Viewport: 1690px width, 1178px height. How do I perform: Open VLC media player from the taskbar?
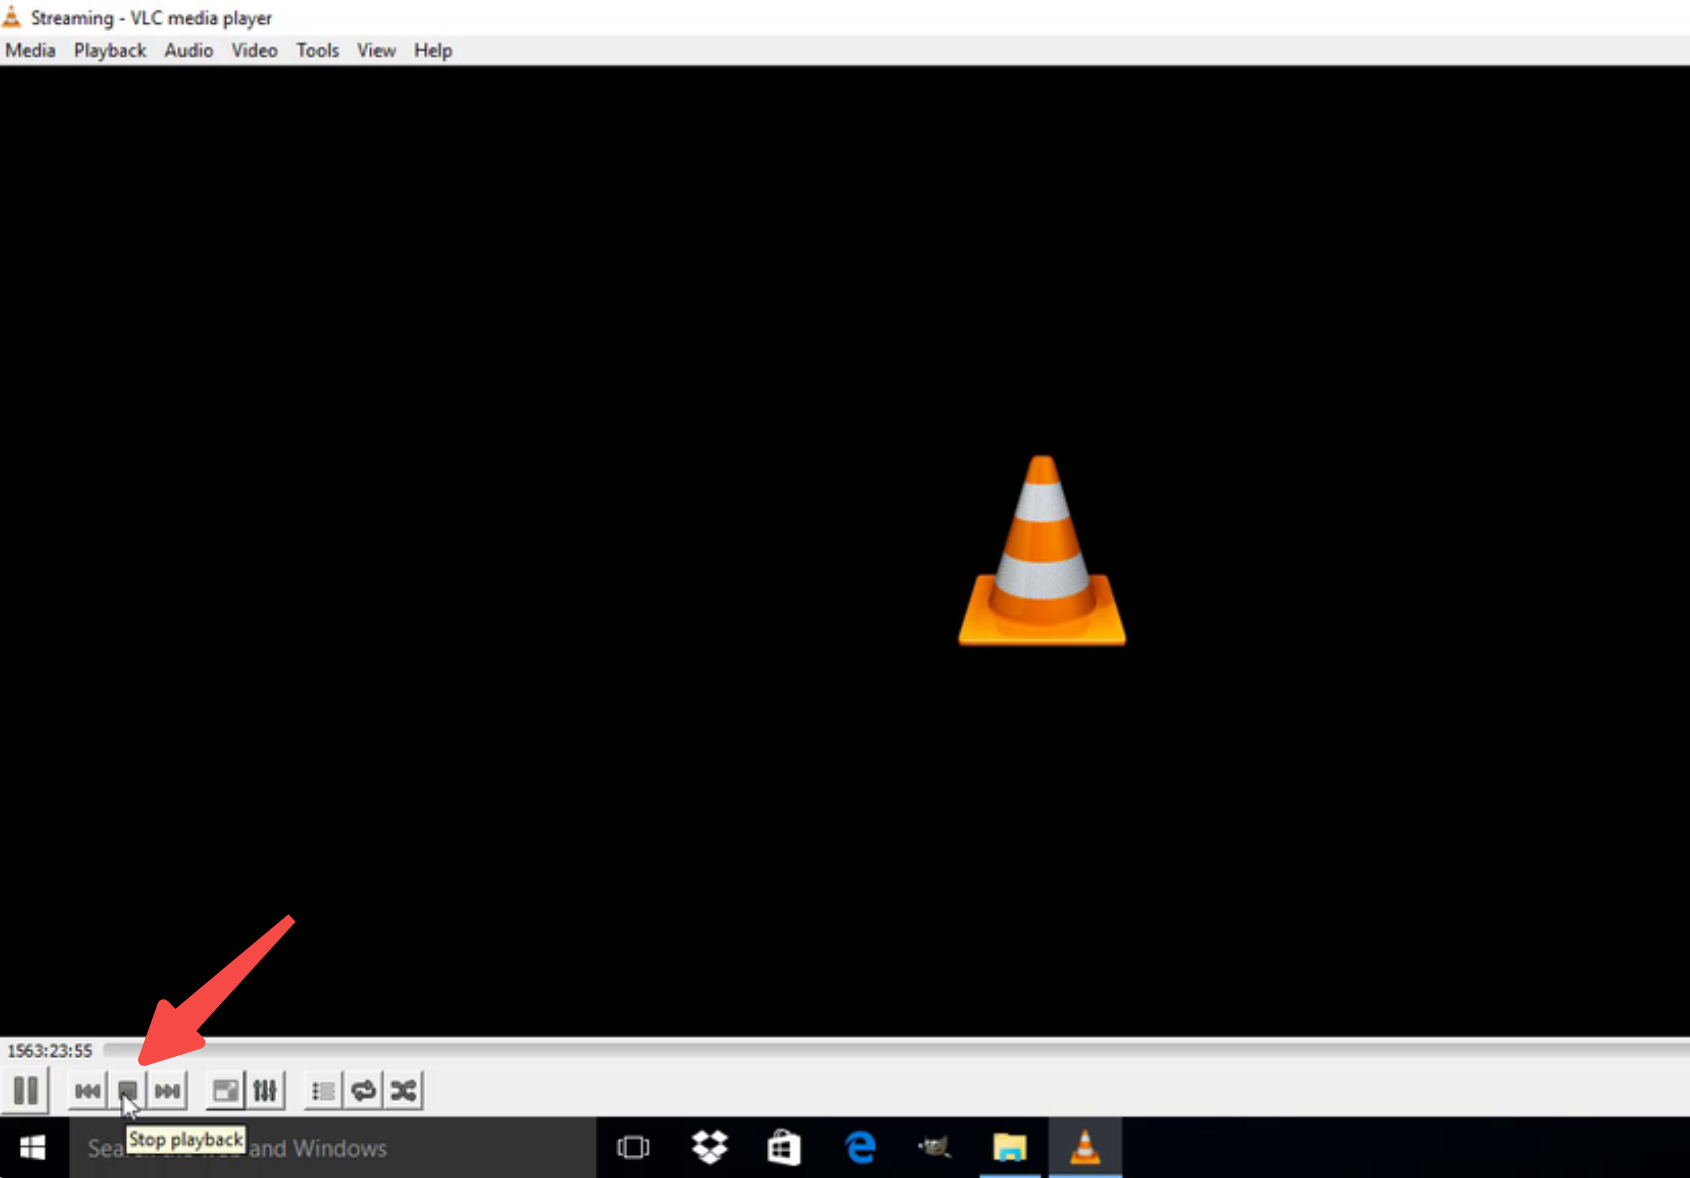click(1085, 1147)
